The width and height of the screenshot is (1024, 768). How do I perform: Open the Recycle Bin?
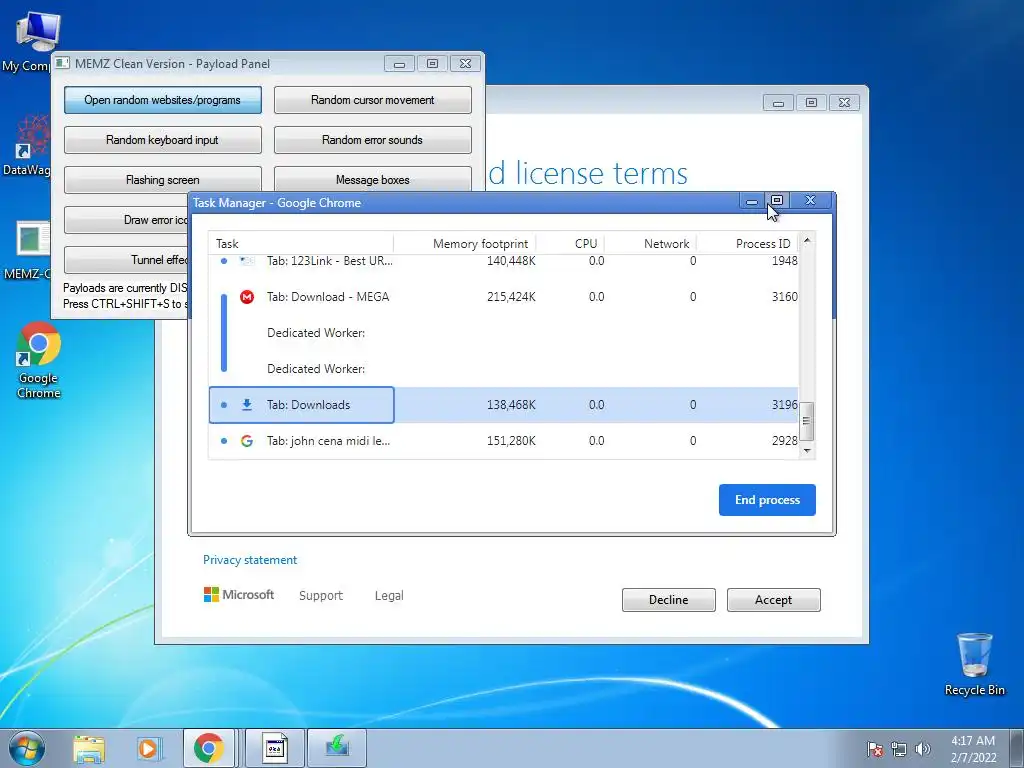coord(974,664)
